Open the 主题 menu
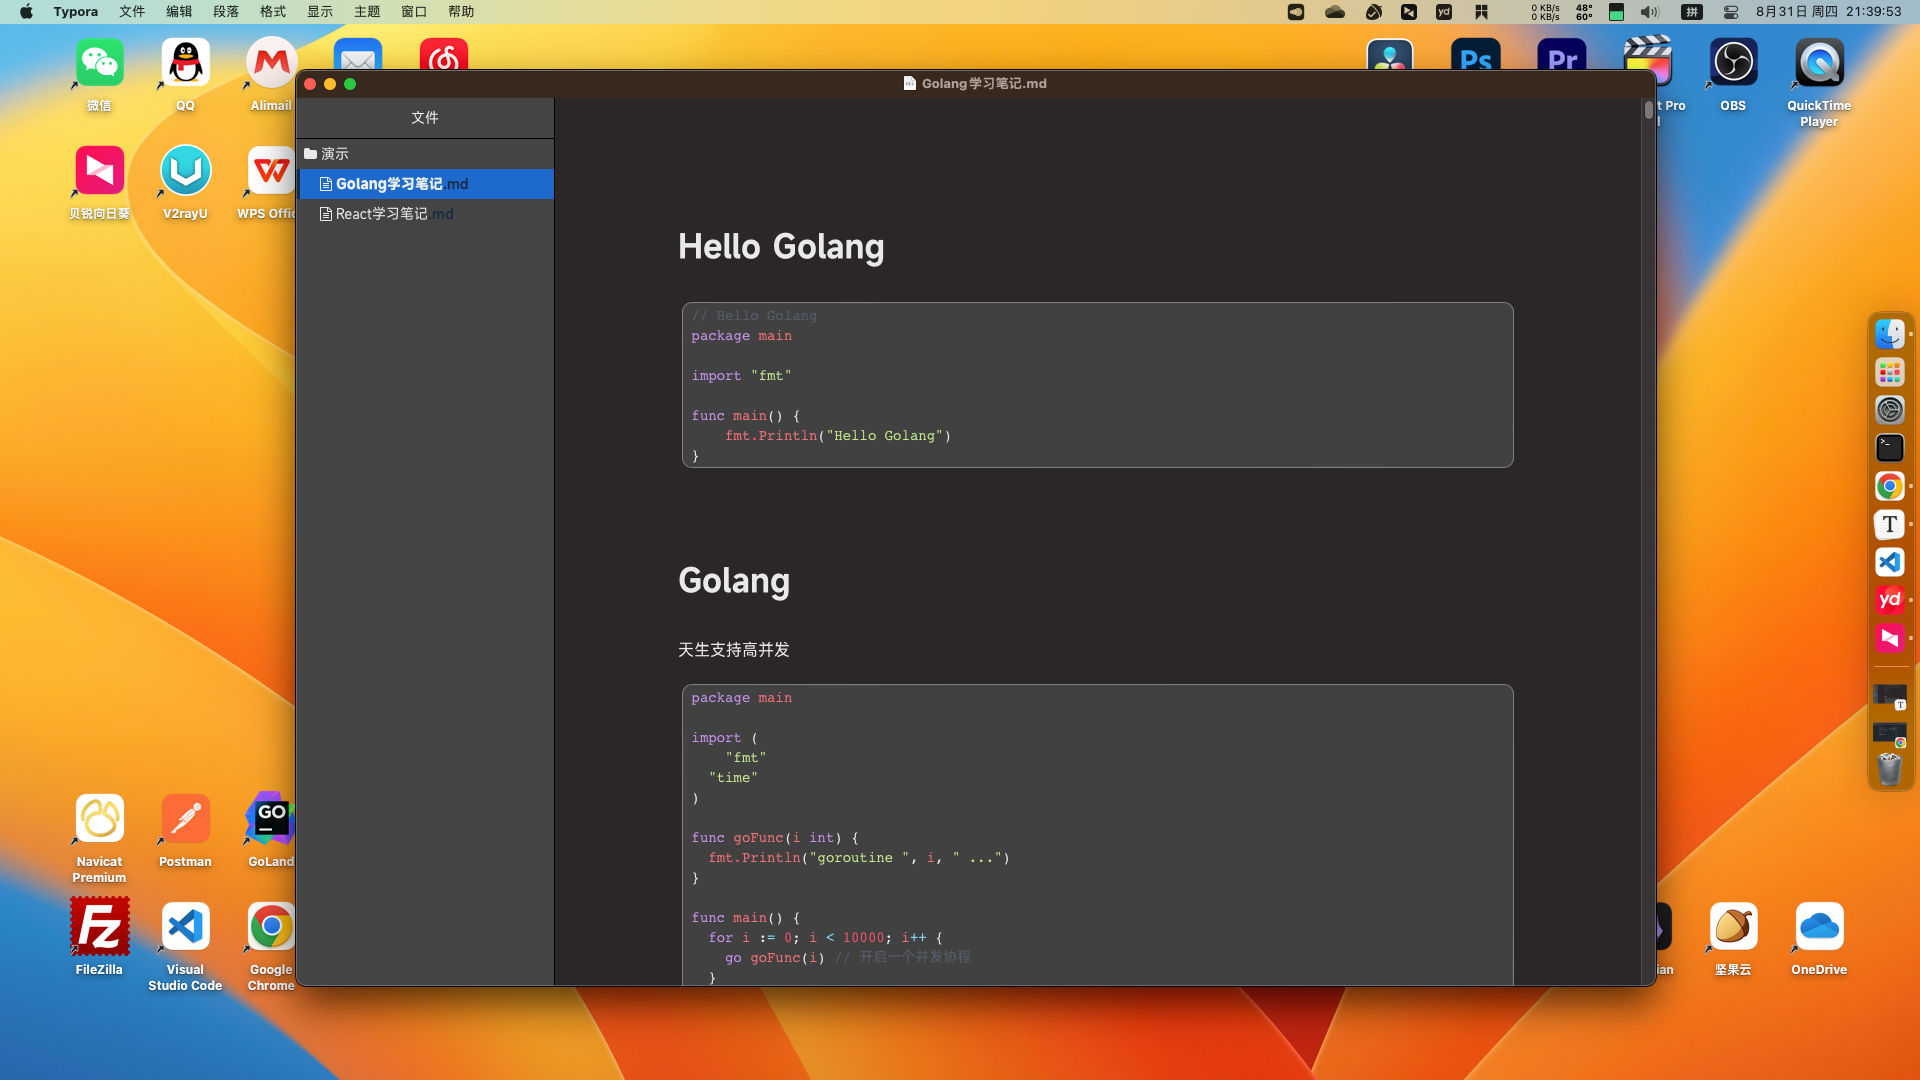The height and width of the screenshot is (1080, 1920). click(367, 12)
